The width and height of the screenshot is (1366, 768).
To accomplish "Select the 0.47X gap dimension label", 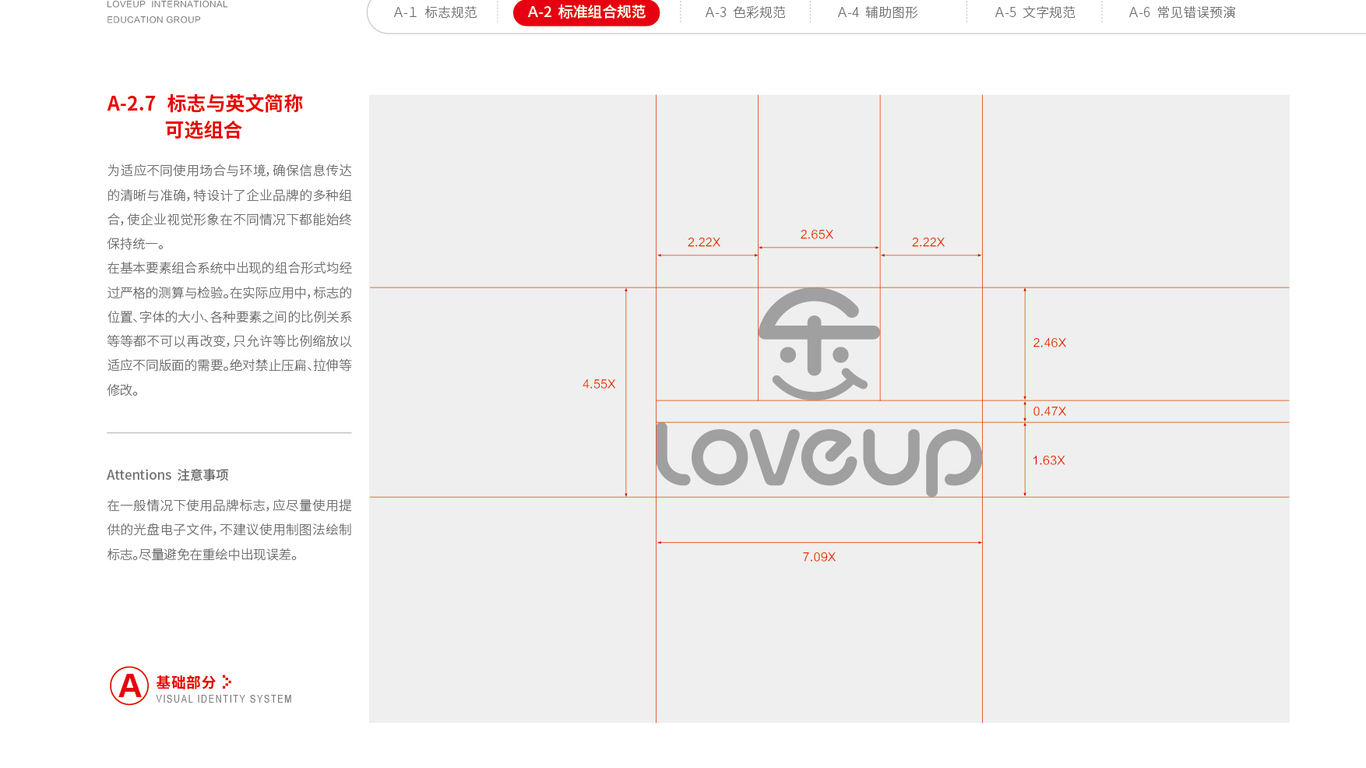I will tap(1049, 411).
